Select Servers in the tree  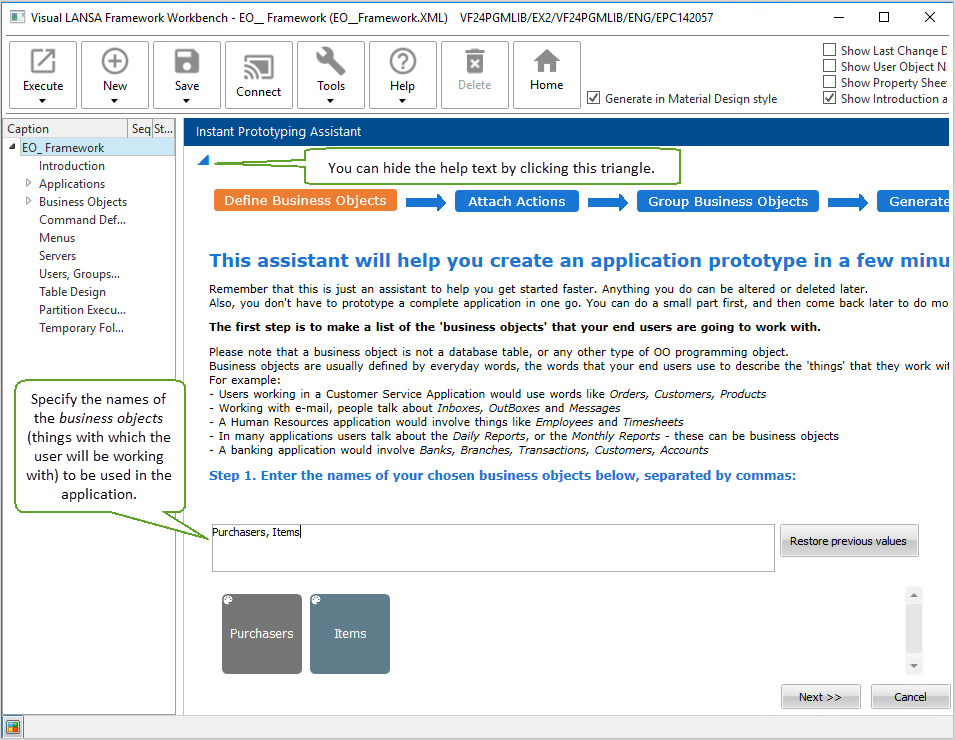coord(58,256)
